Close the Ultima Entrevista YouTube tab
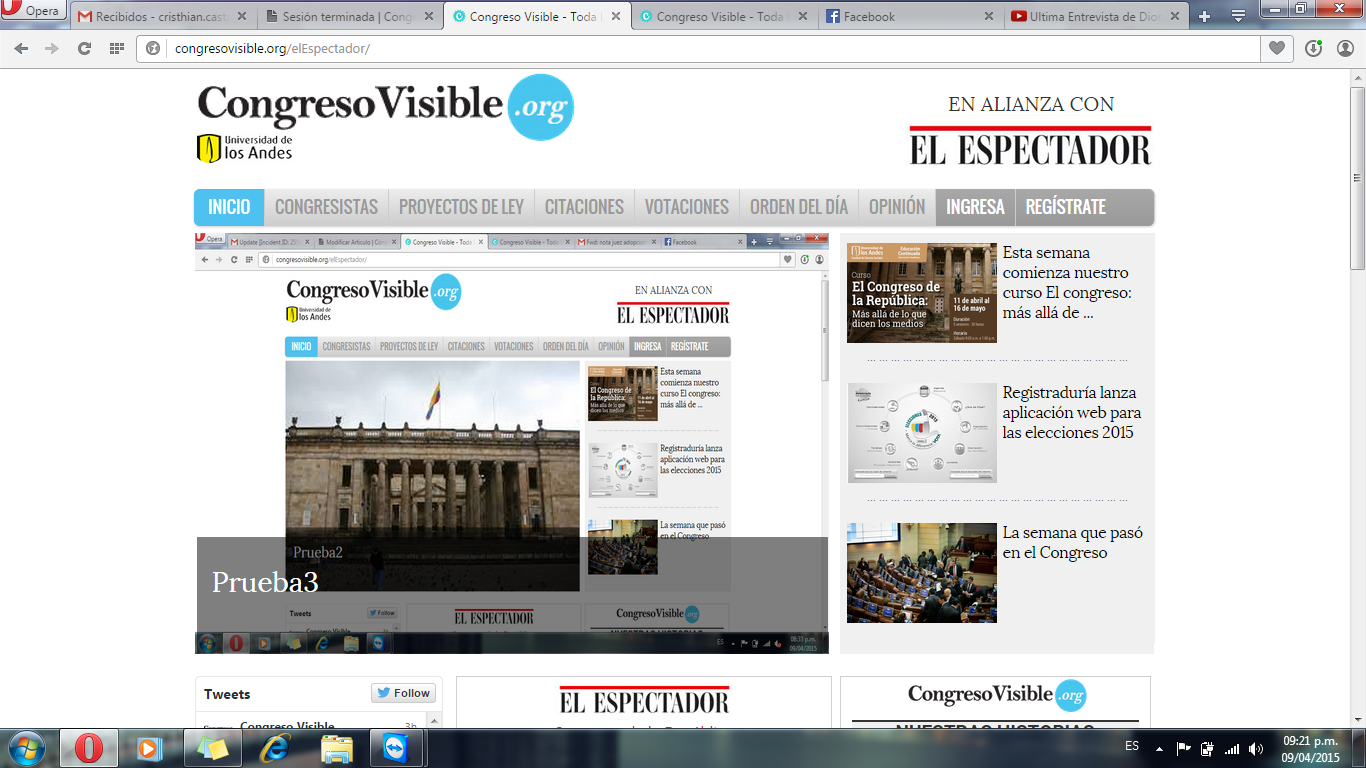 pos(1175,16)
